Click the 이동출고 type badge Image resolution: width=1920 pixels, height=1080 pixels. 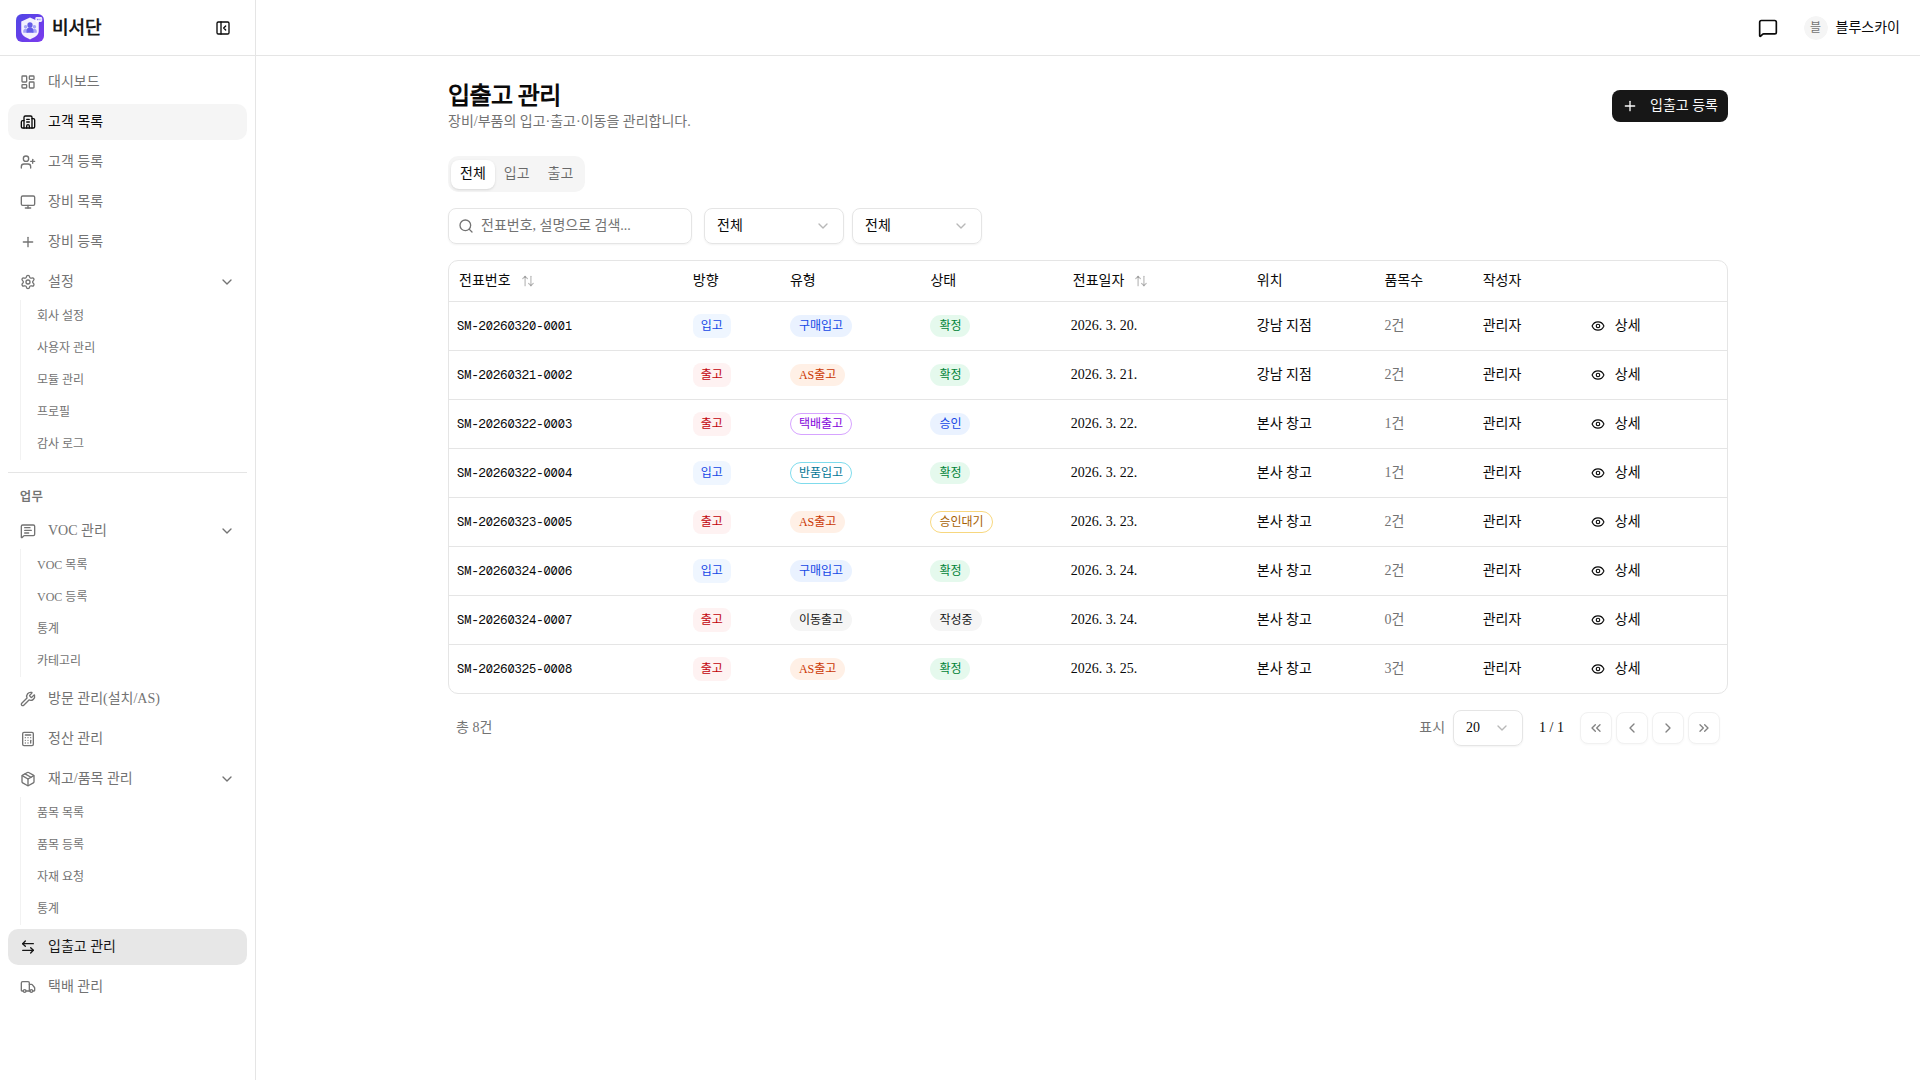click(x=821, y=620)
